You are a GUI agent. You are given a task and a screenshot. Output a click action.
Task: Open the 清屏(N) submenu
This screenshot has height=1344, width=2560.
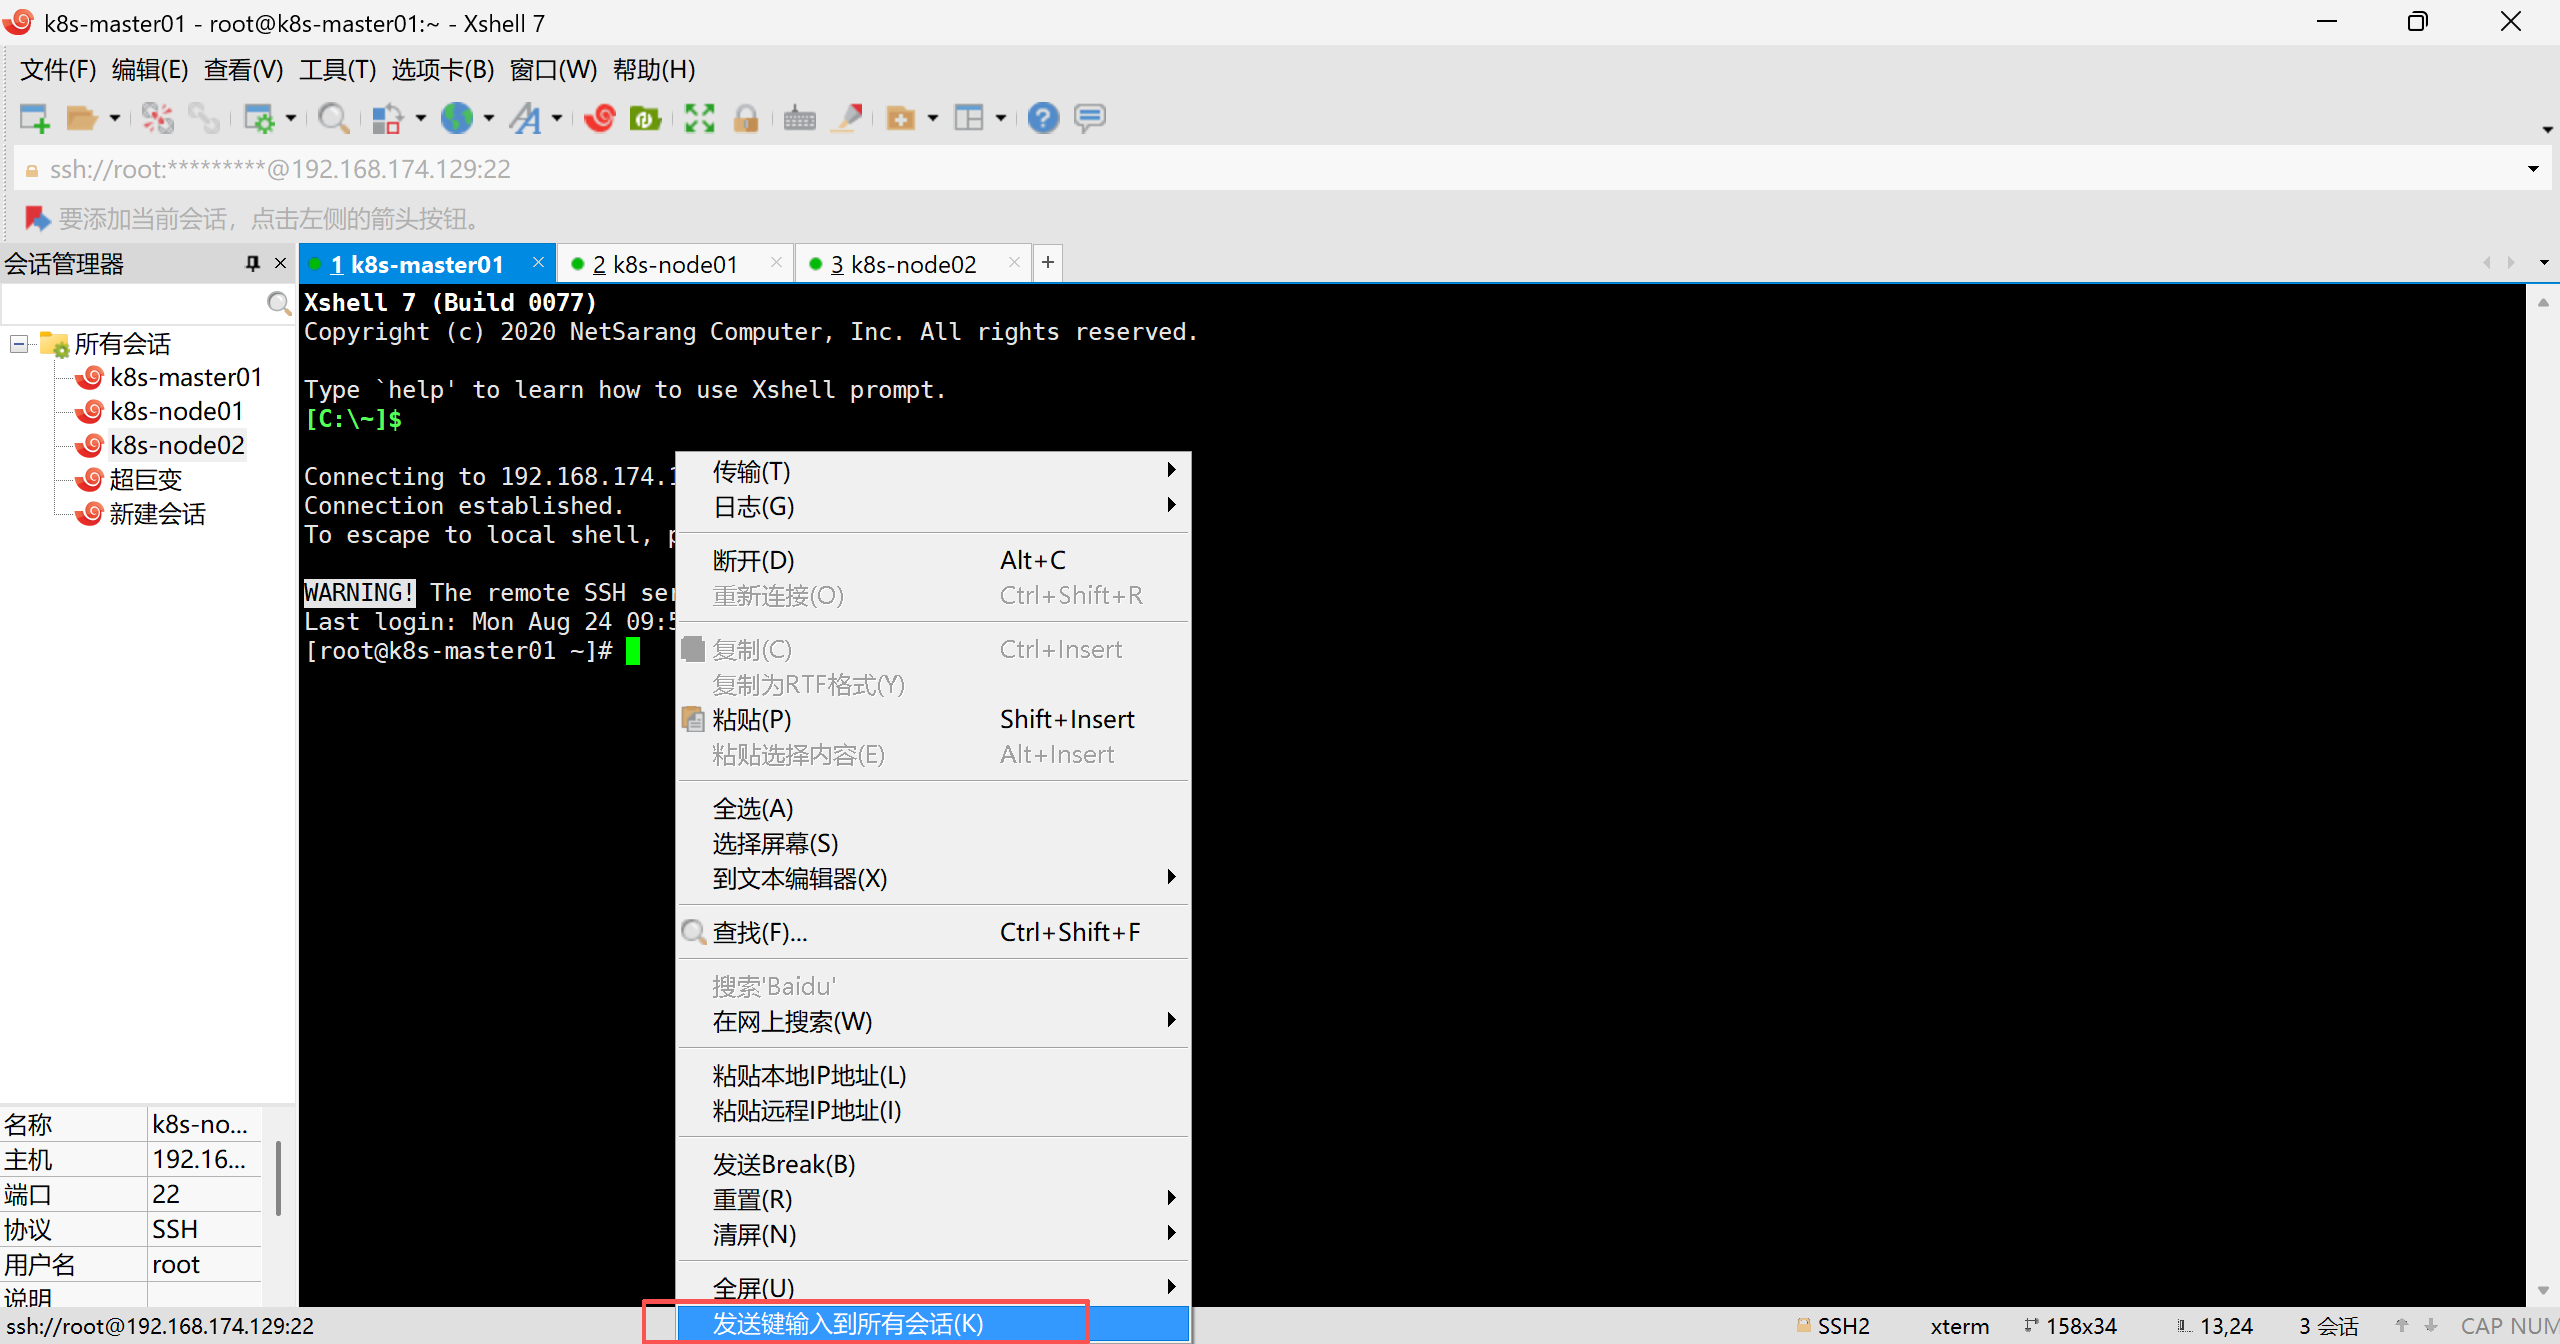point(934,1234)
